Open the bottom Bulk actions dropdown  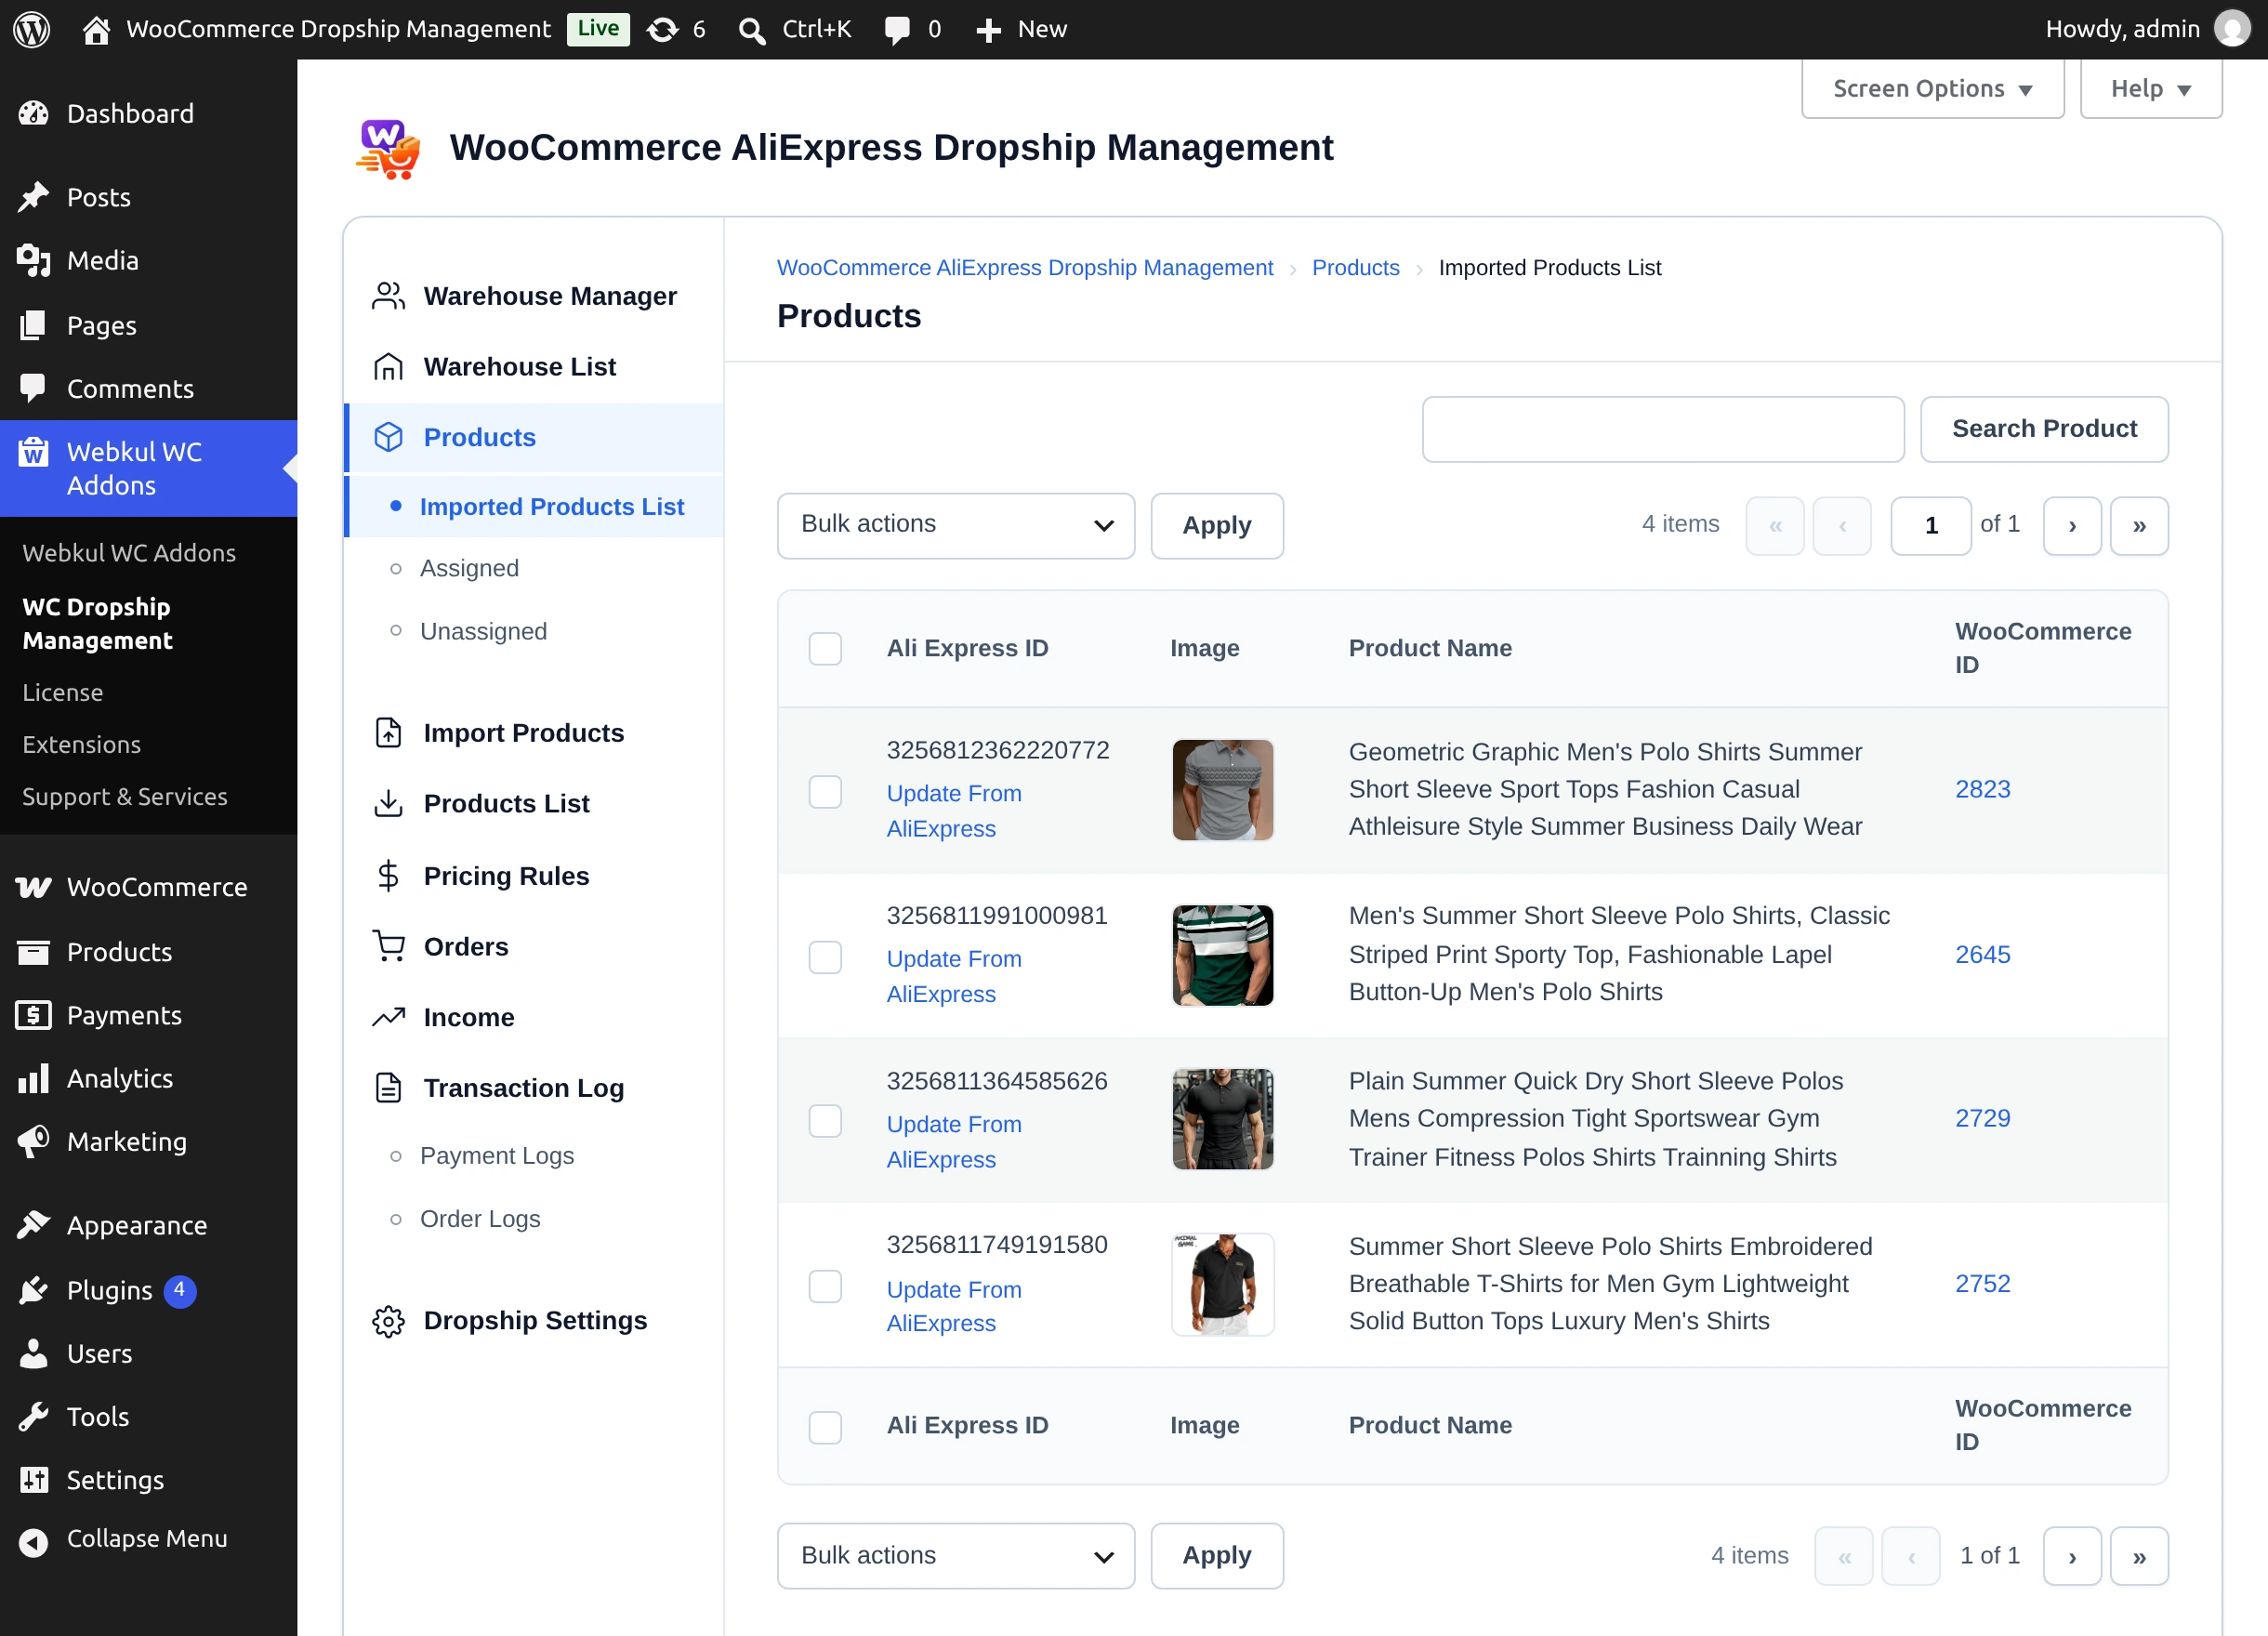pyautogui.click(x=956, y=1556)
